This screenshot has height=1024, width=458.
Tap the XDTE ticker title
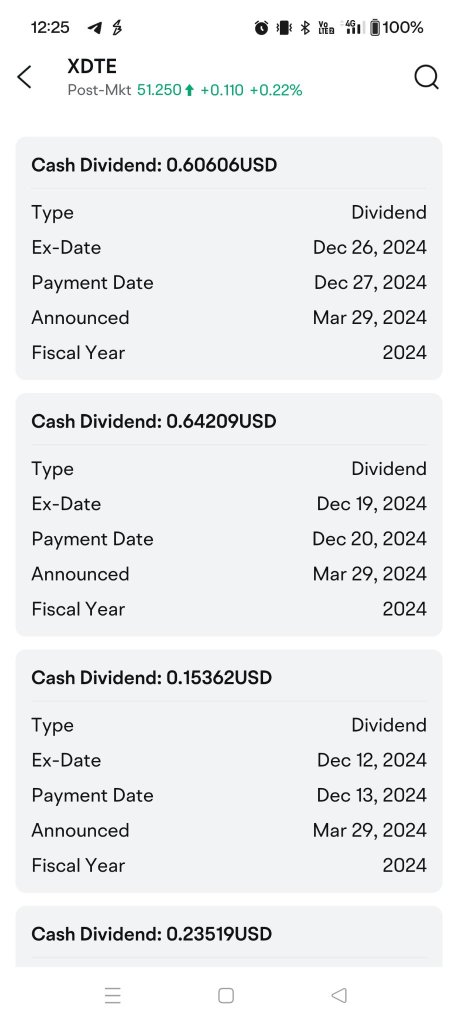91,66
